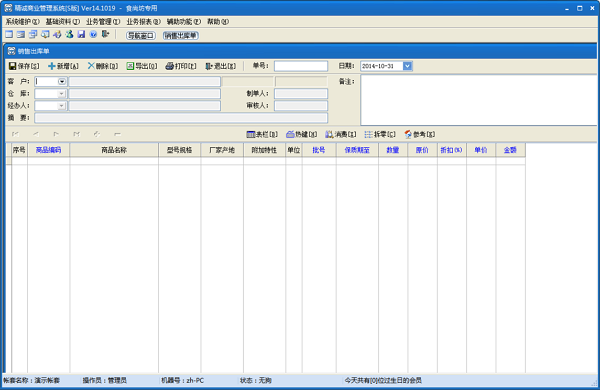Open the 业务管理 menu
Screen dimensions: 600x390
click(103, 22)
